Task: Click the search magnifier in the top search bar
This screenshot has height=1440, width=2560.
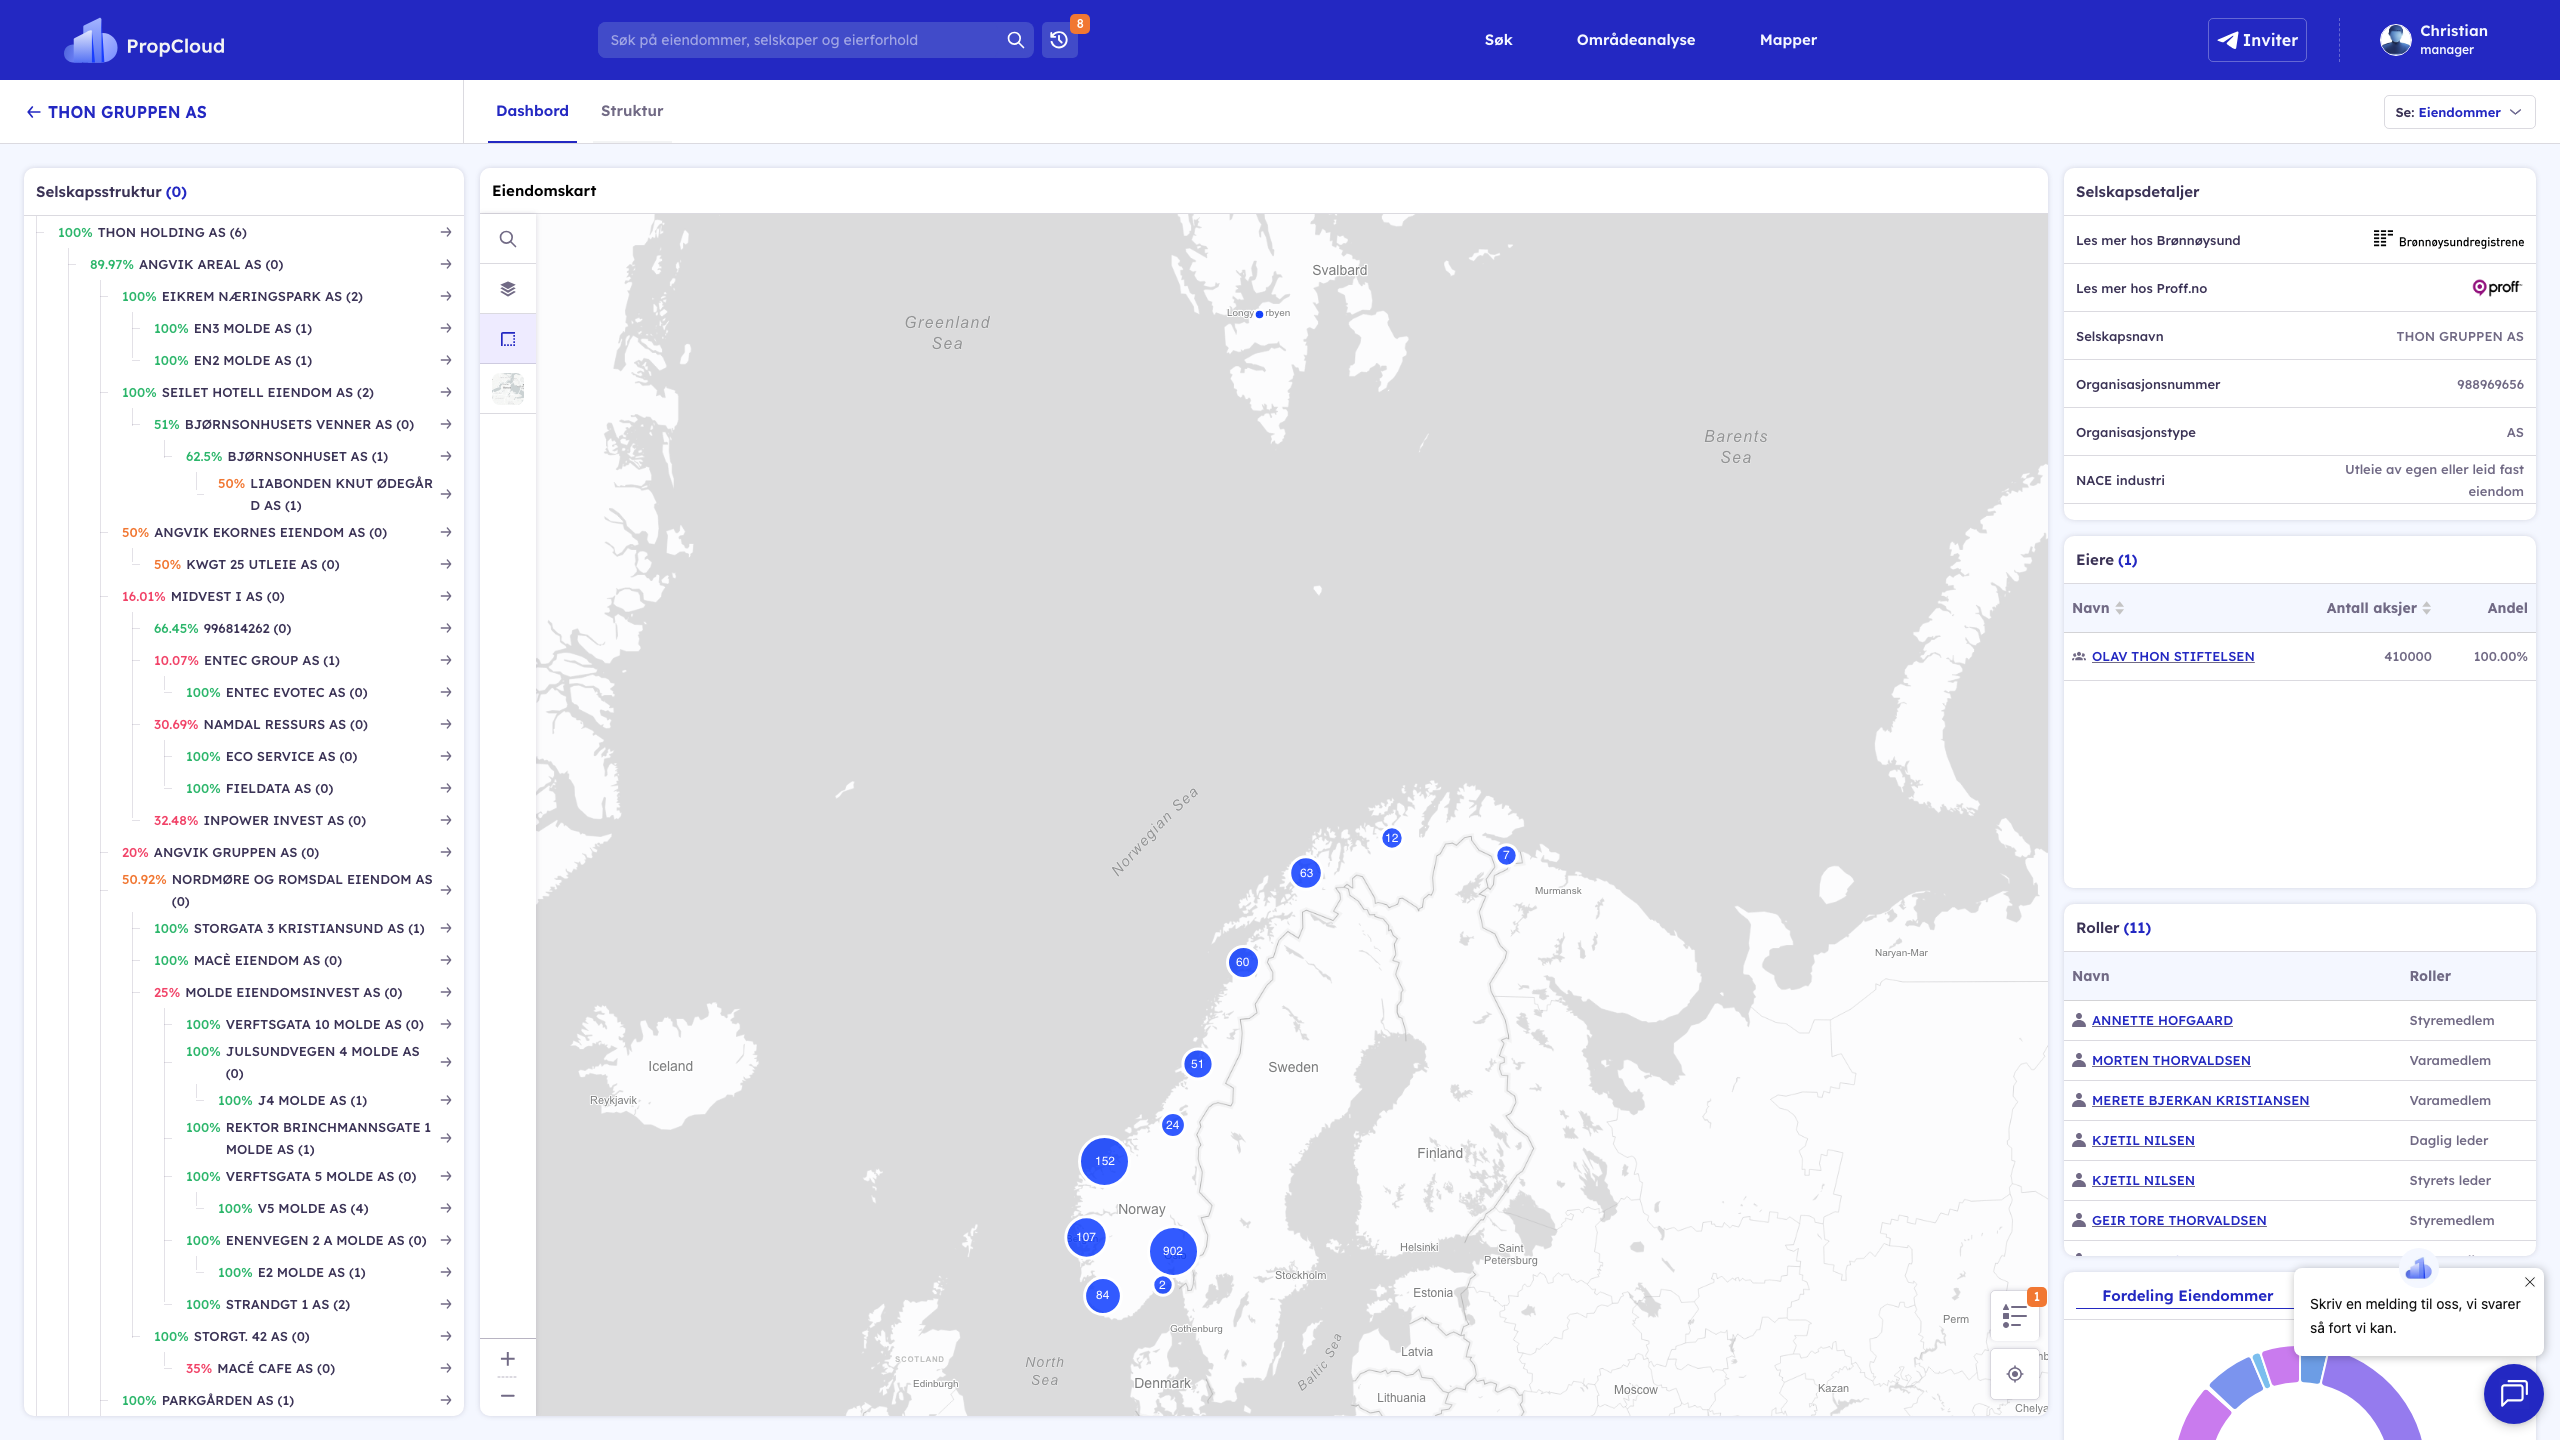Action: [1015, 40]
